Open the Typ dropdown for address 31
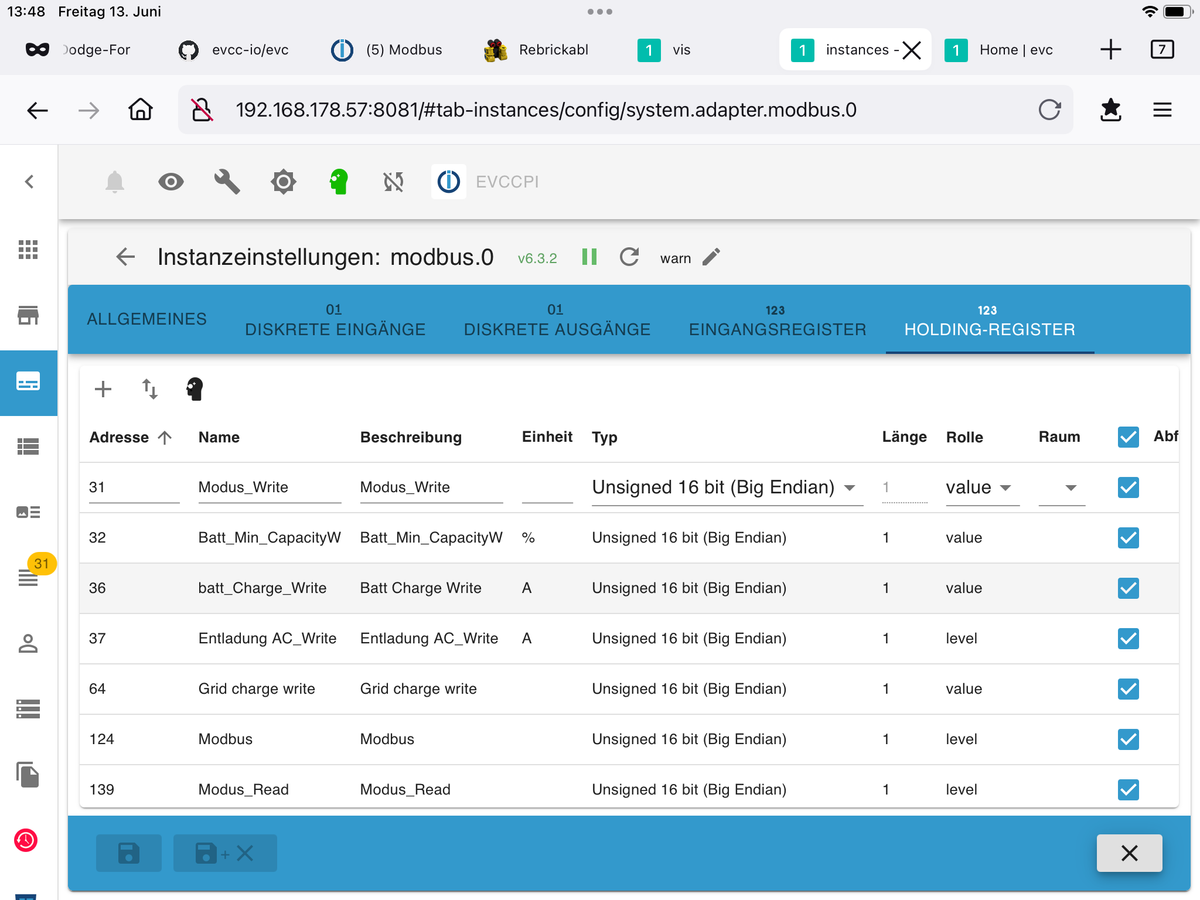 point(727,487)
